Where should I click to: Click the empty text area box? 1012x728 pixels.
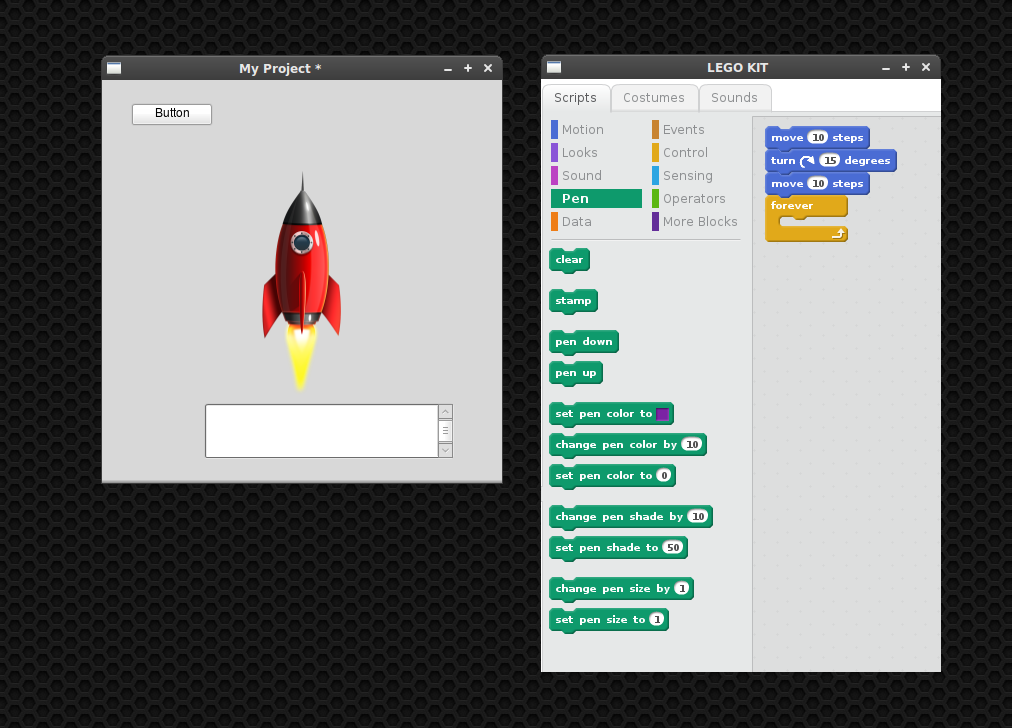[x=321, y=431]
